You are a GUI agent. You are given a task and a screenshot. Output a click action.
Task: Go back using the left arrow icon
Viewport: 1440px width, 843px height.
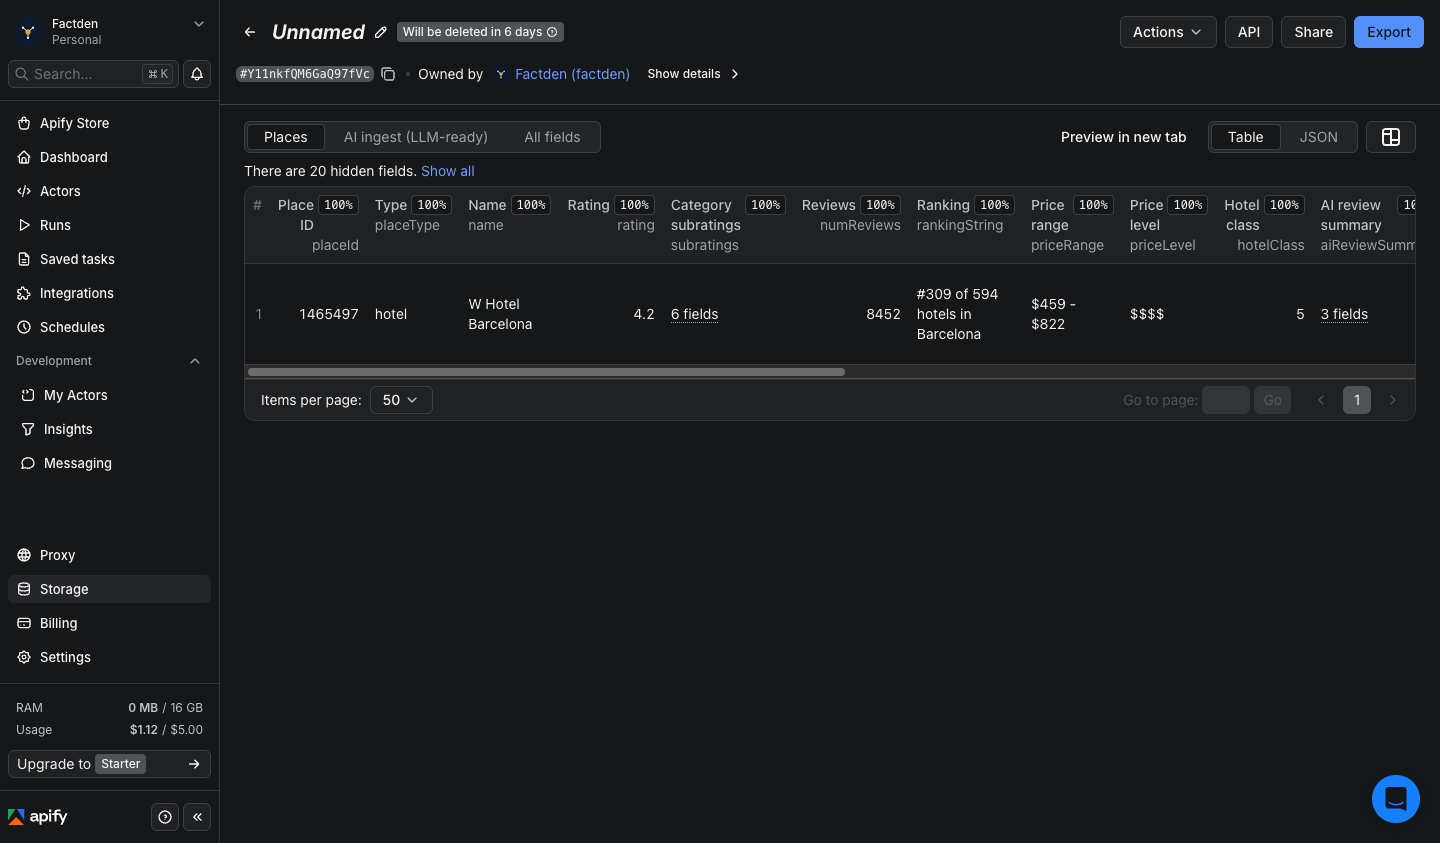250,32
